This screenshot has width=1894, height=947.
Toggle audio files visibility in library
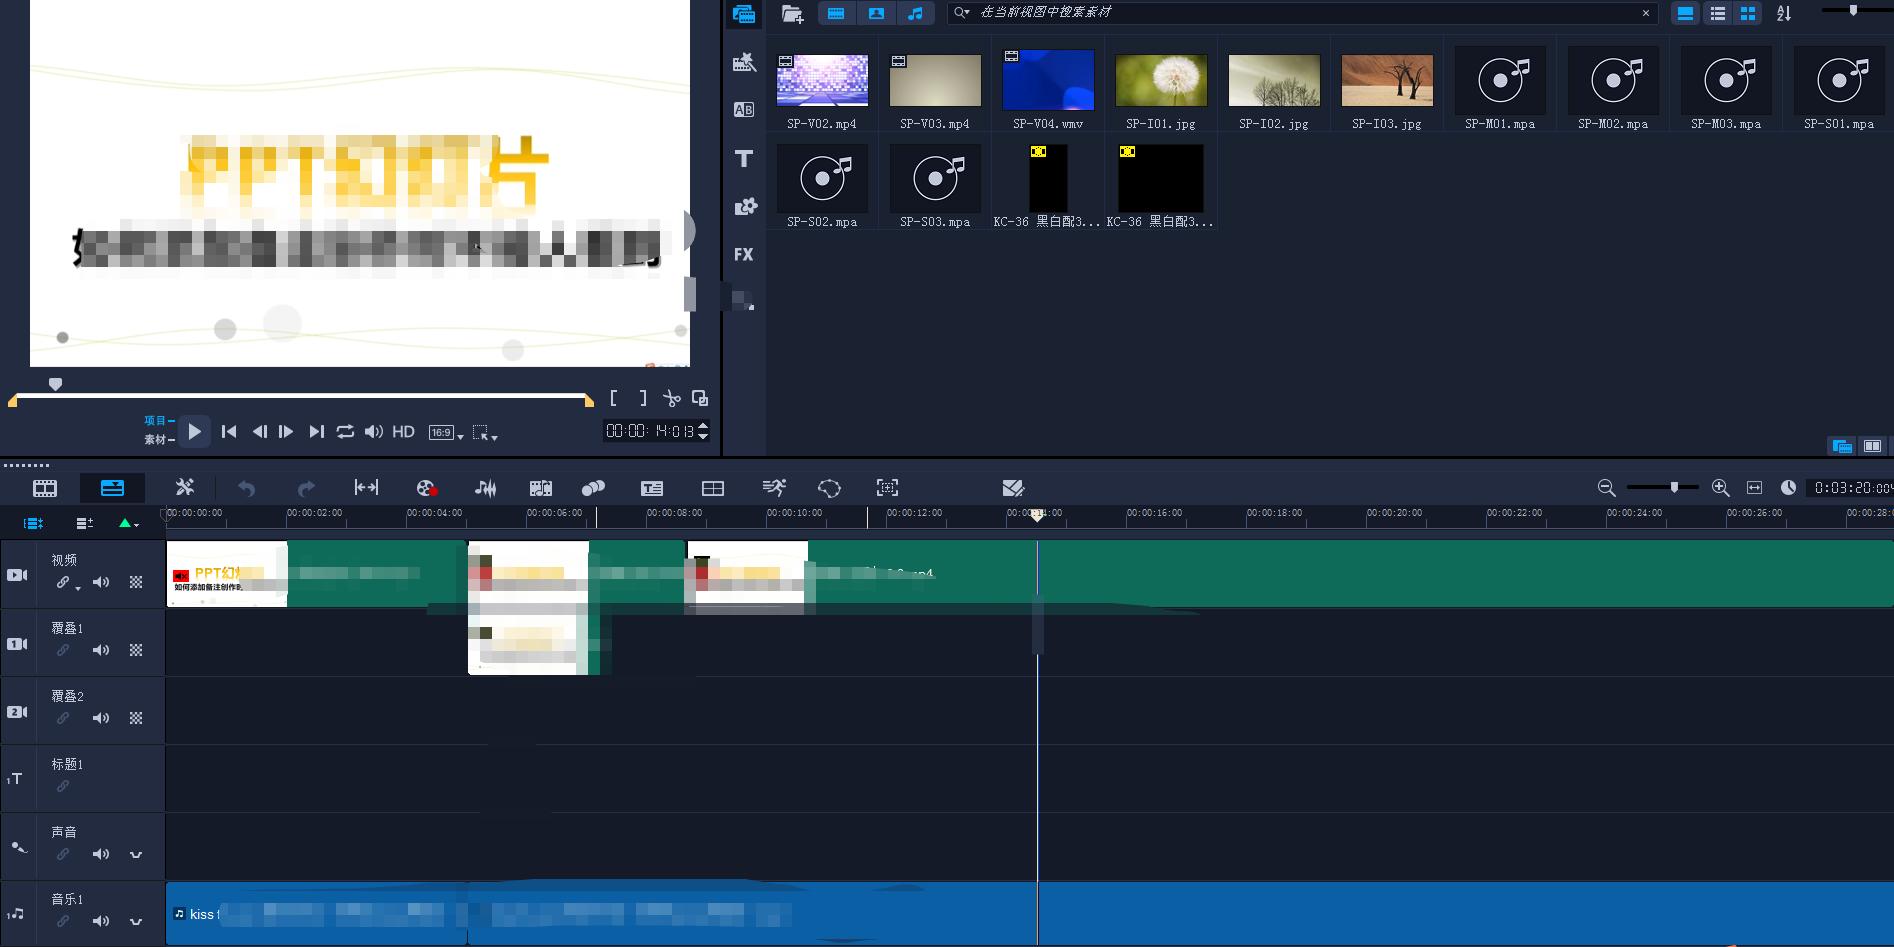point(915,13)
